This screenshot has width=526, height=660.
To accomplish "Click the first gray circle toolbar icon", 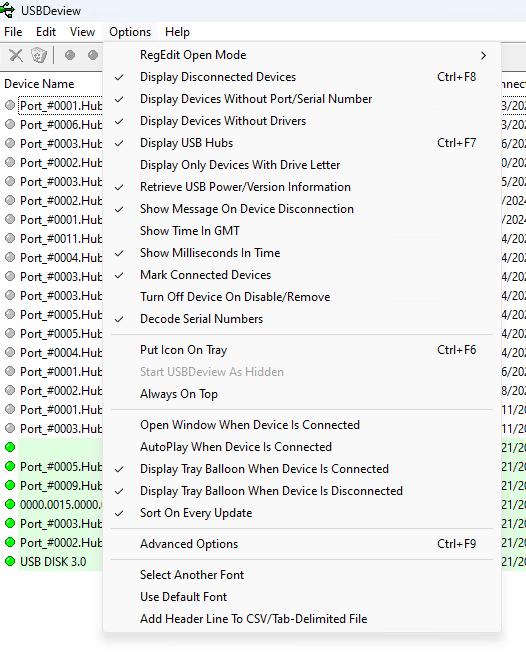I will coord(70,55).
